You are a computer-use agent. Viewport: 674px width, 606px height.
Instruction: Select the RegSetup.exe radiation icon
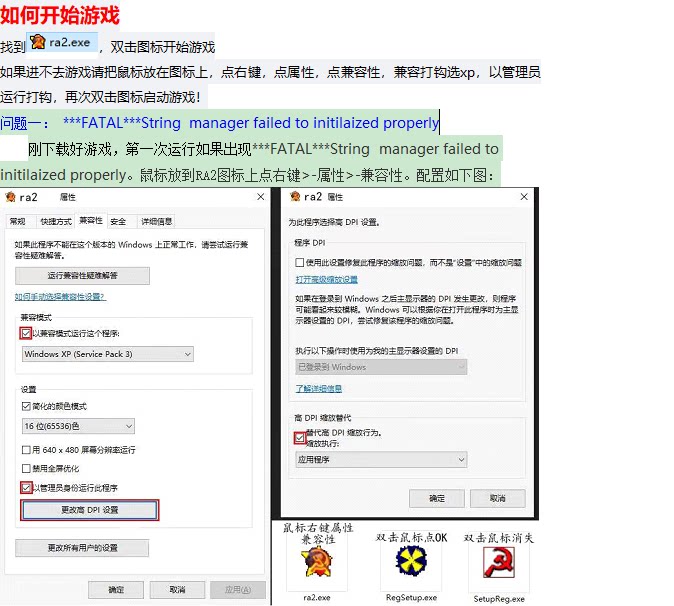pyautogui.click(x=411, y=560)
